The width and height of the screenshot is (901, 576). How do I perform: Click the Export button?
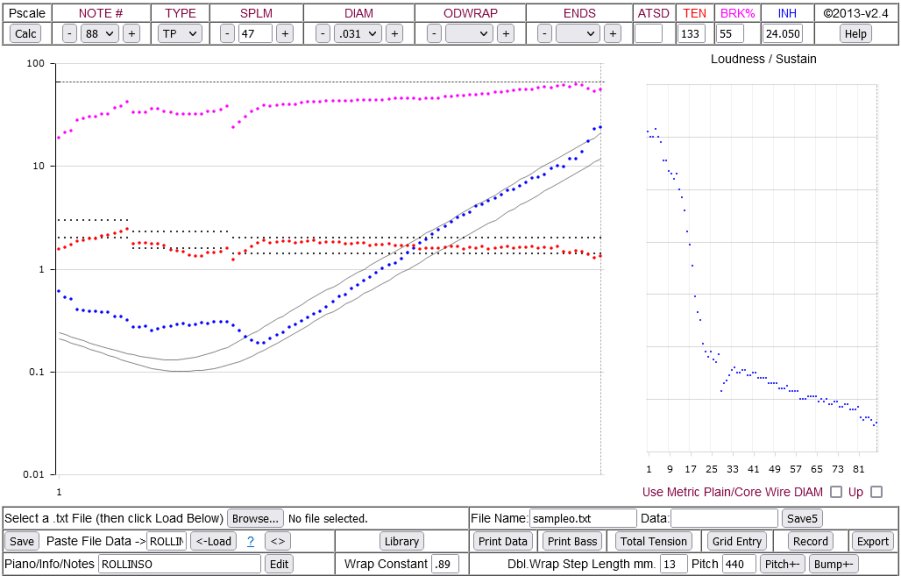(873, 542)
